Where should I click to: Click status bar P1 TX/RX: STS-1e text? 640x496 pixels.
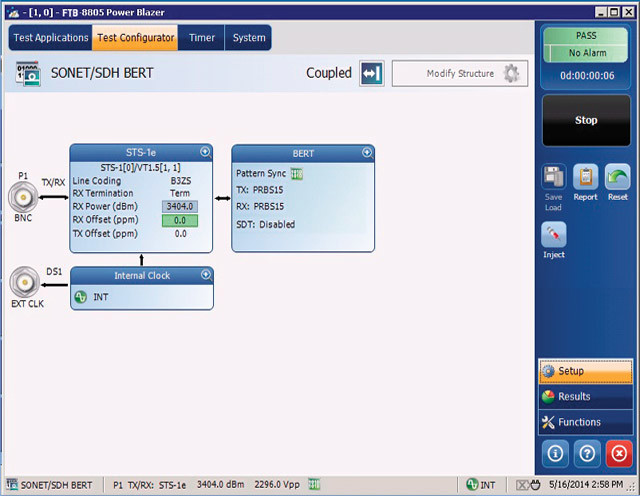(x=149, y=485)
